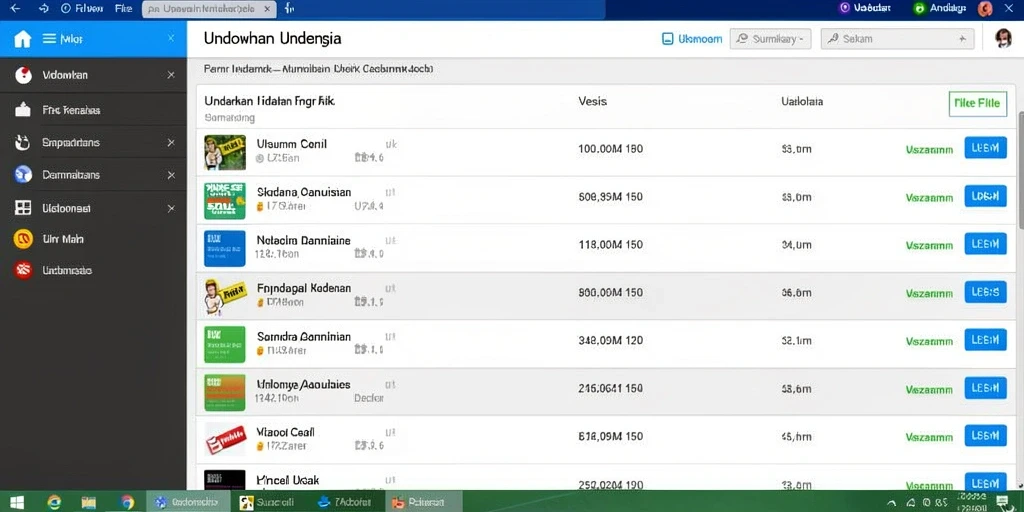Click the grid icon beside Ulstoonast
1024x512 pixels.
tap(23, 208)
